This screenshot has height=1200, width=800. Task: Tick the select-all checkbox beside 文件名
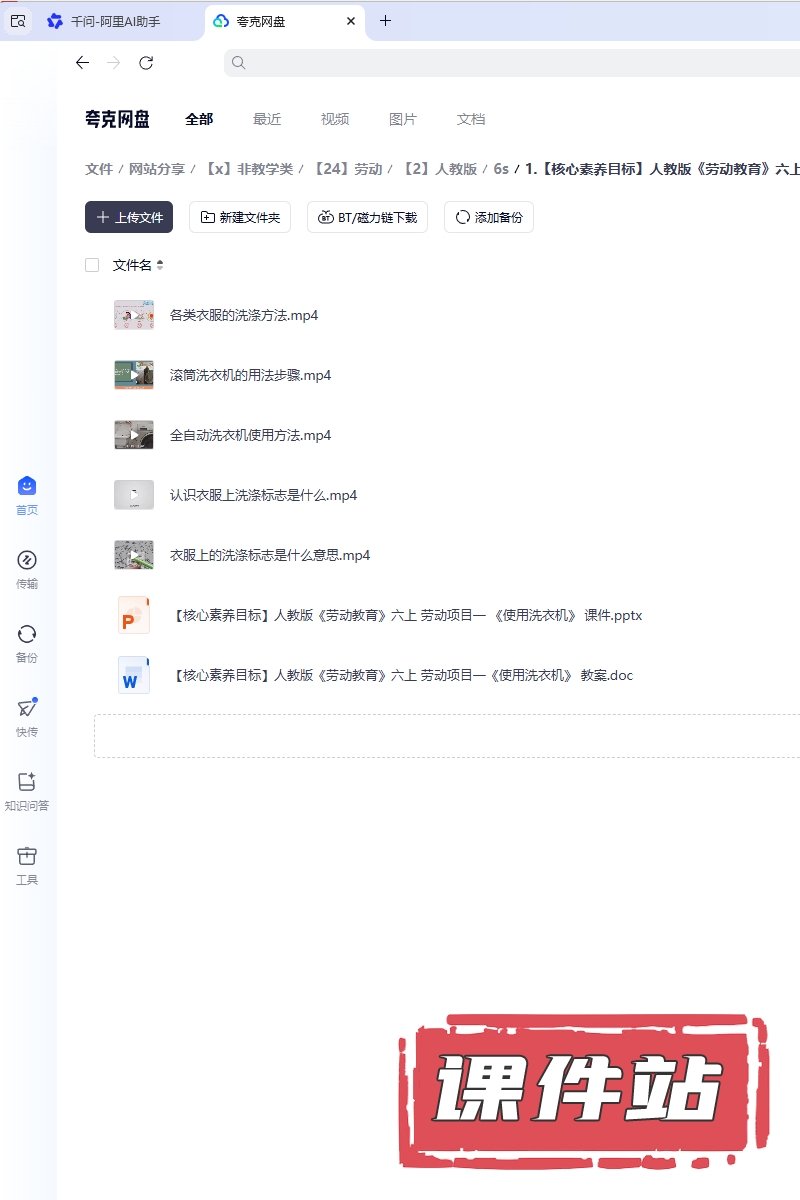(92, 265)
